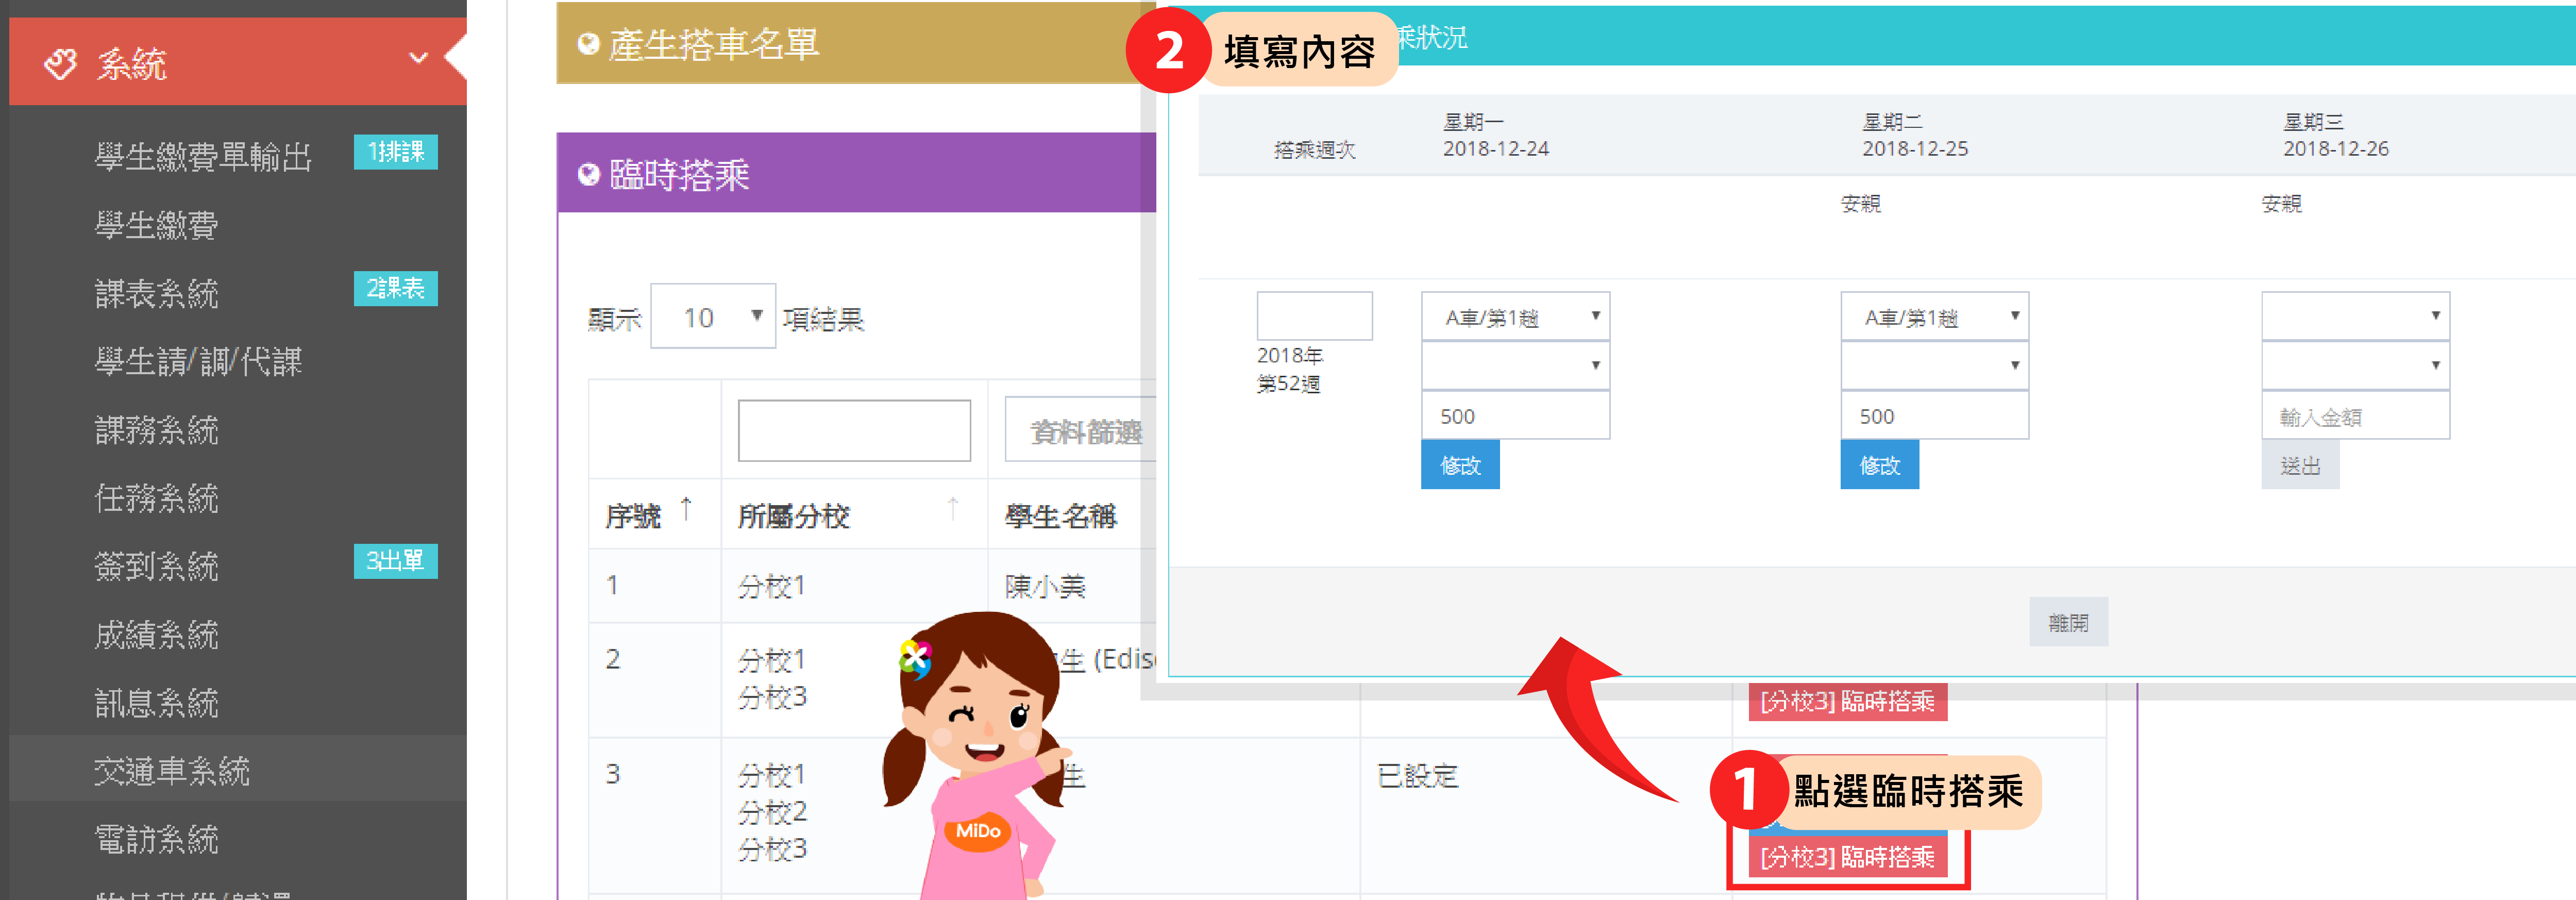Select 學生繳費 sidebar item

tap(156, 225)
